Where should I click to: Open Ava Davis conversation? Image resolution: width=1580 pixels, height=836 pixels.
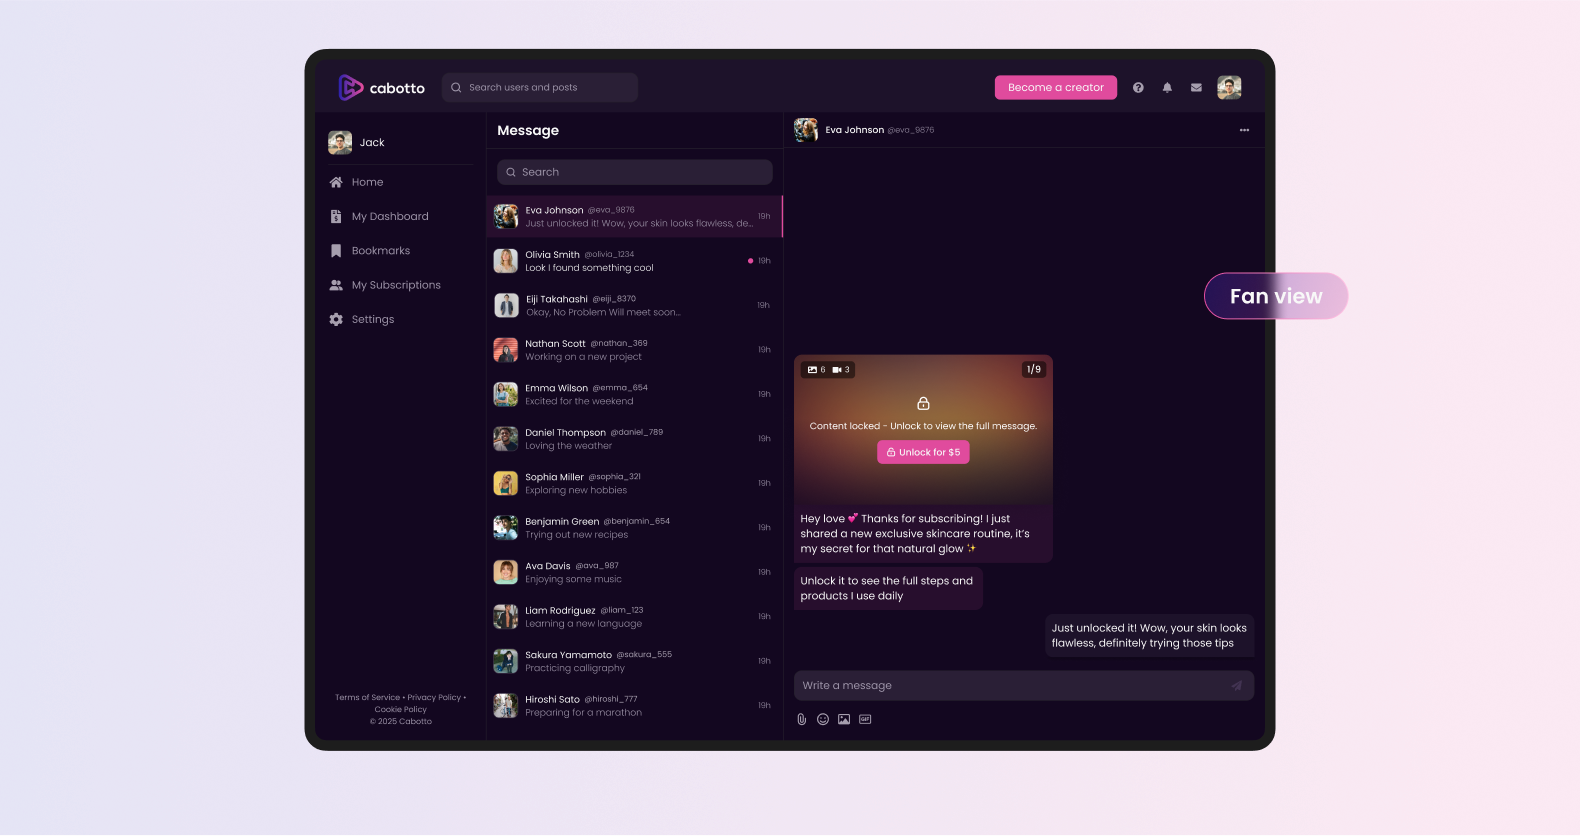point(634,573)
